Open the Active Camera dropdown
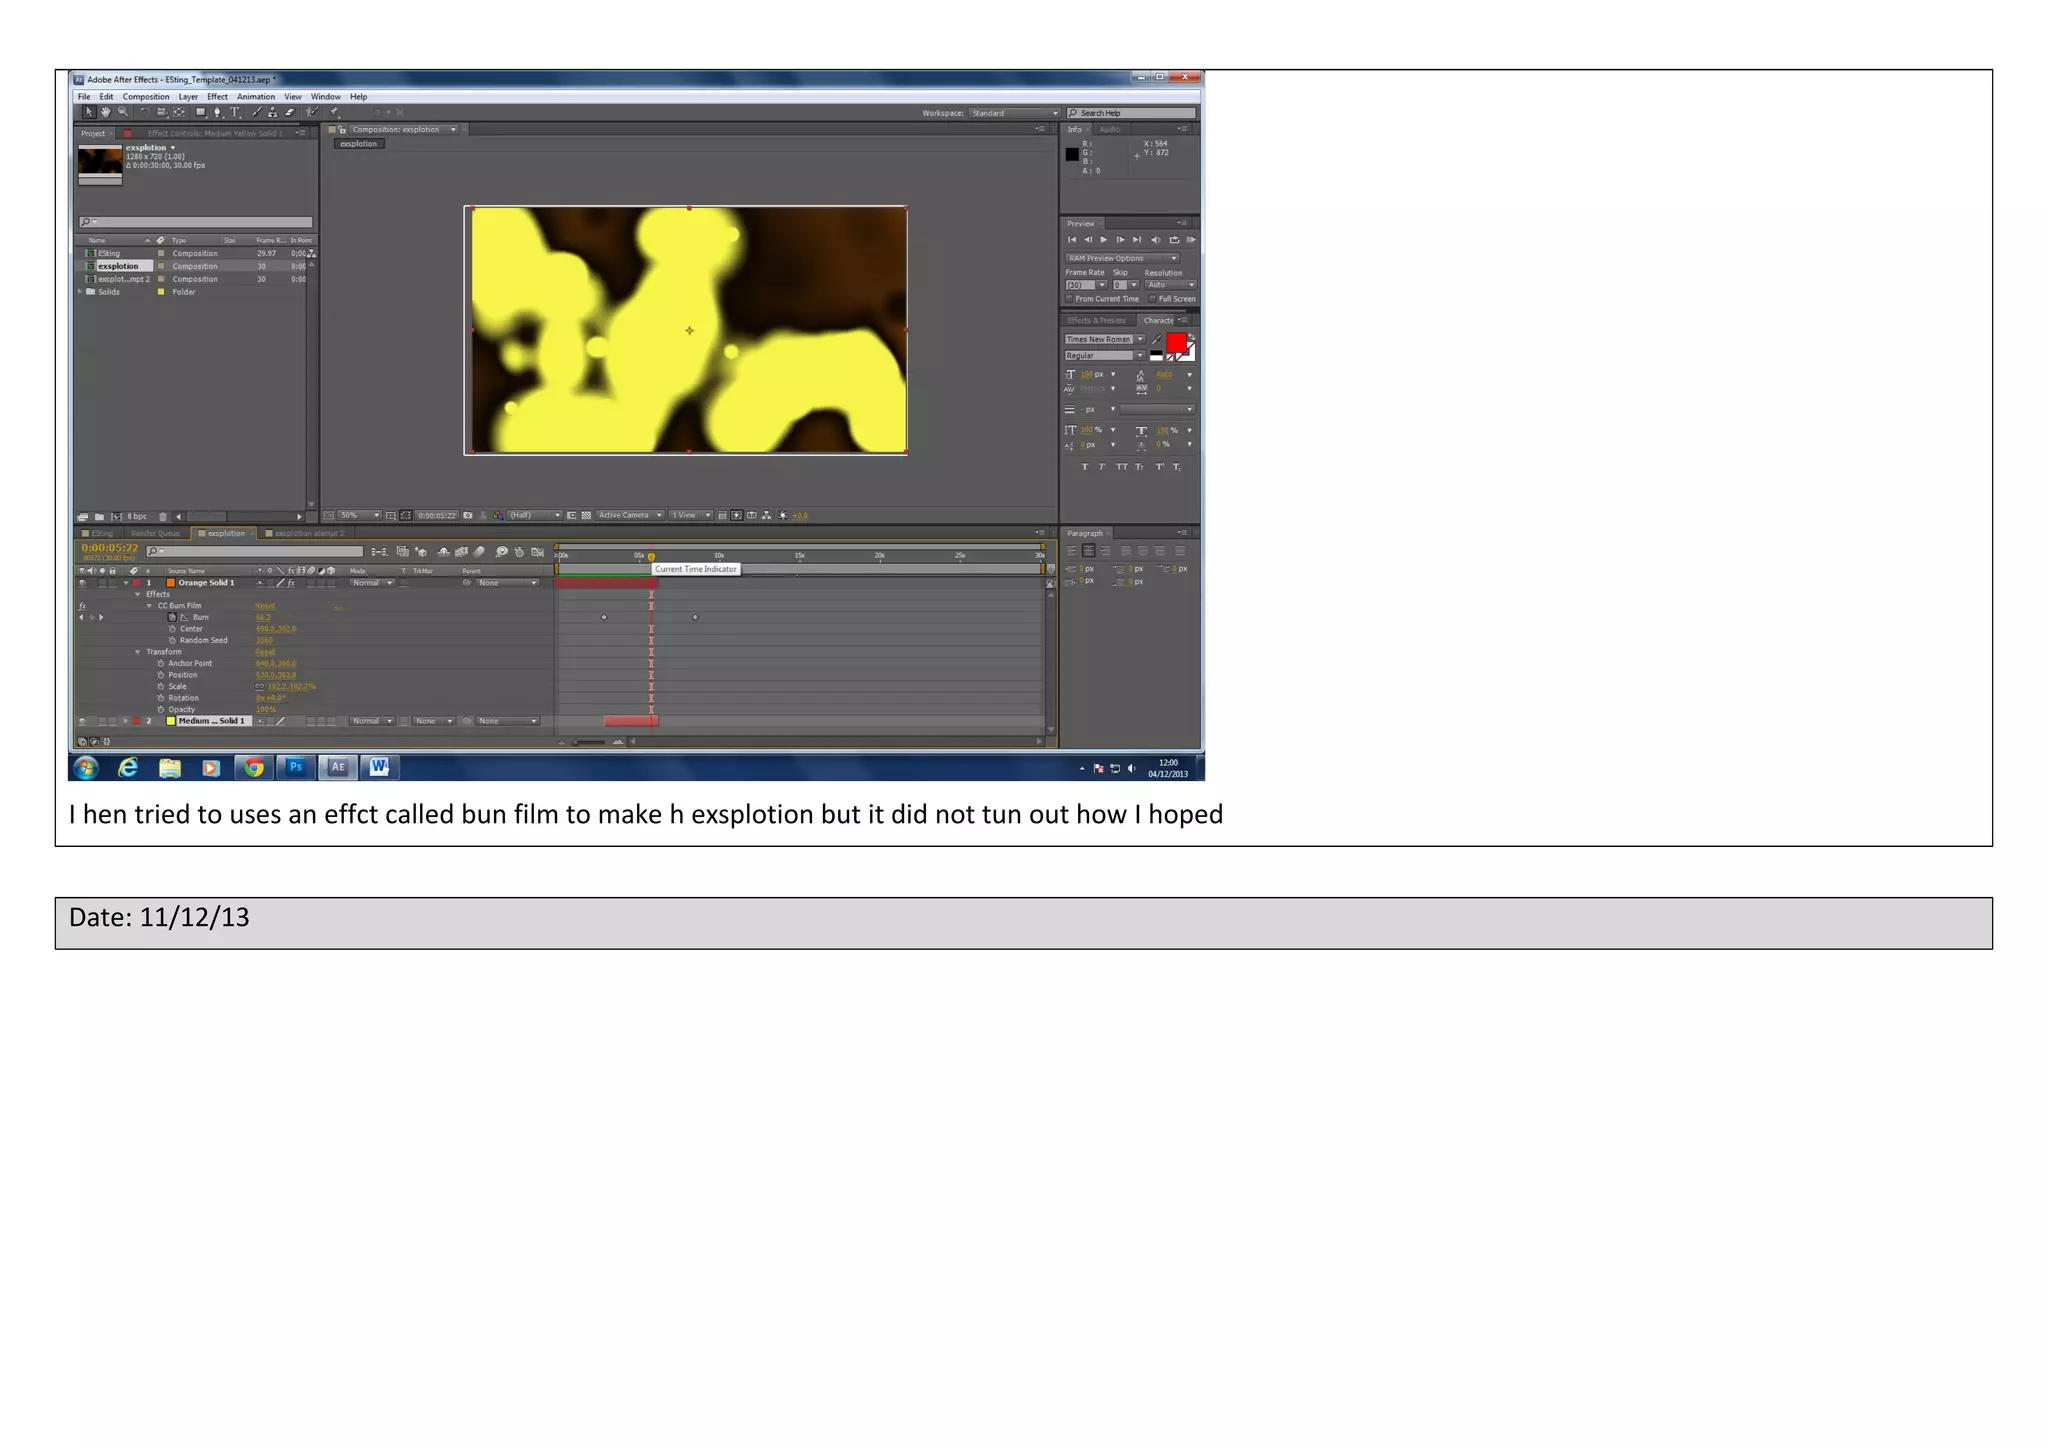The height and width of the screenshot is (1447, 2048). (630, 516)
